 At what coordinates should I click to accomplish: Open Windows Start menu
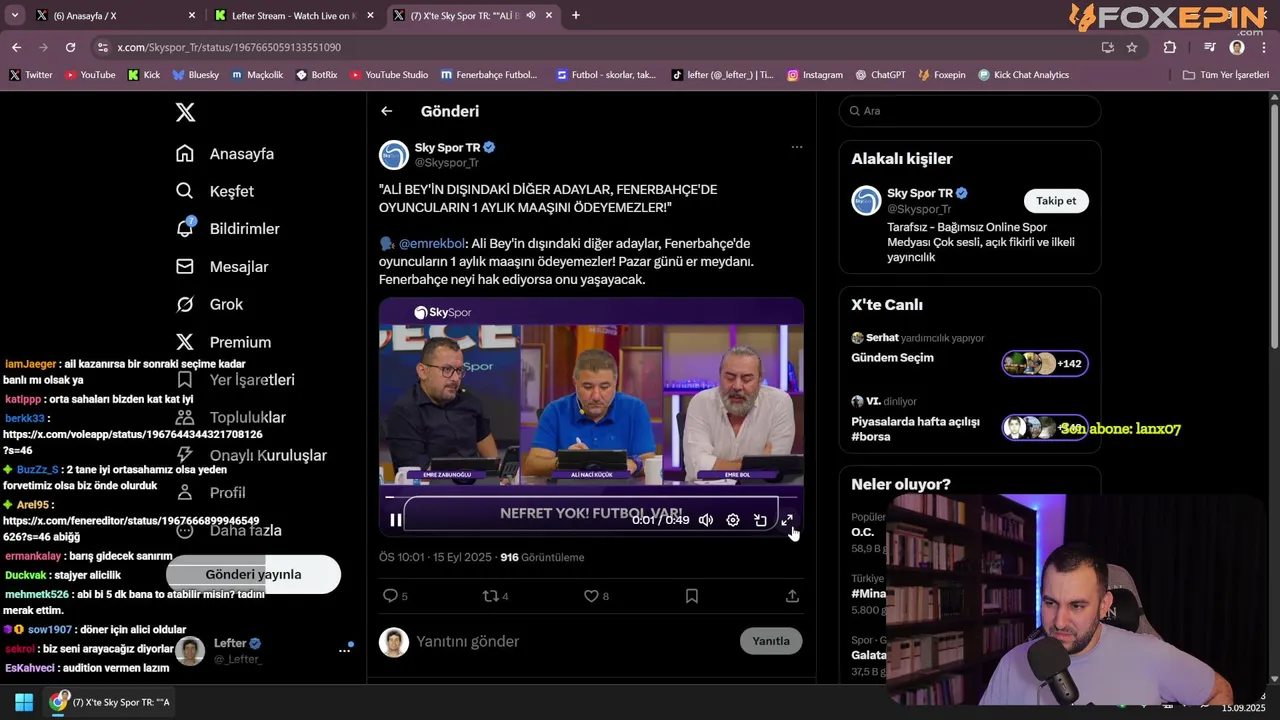click(24, 702)
